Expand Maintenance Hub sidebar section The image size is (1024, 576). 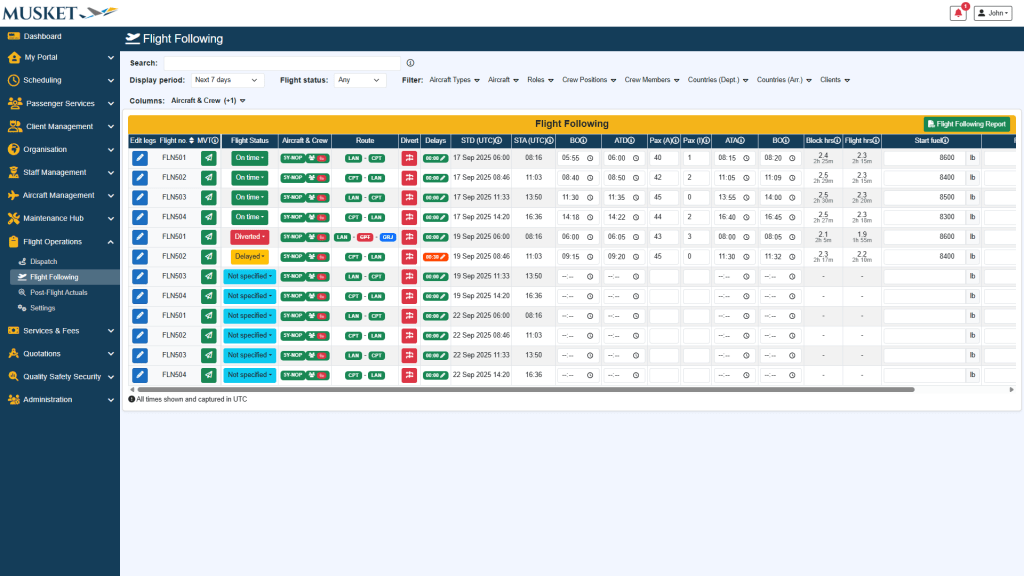click(60, 218)
